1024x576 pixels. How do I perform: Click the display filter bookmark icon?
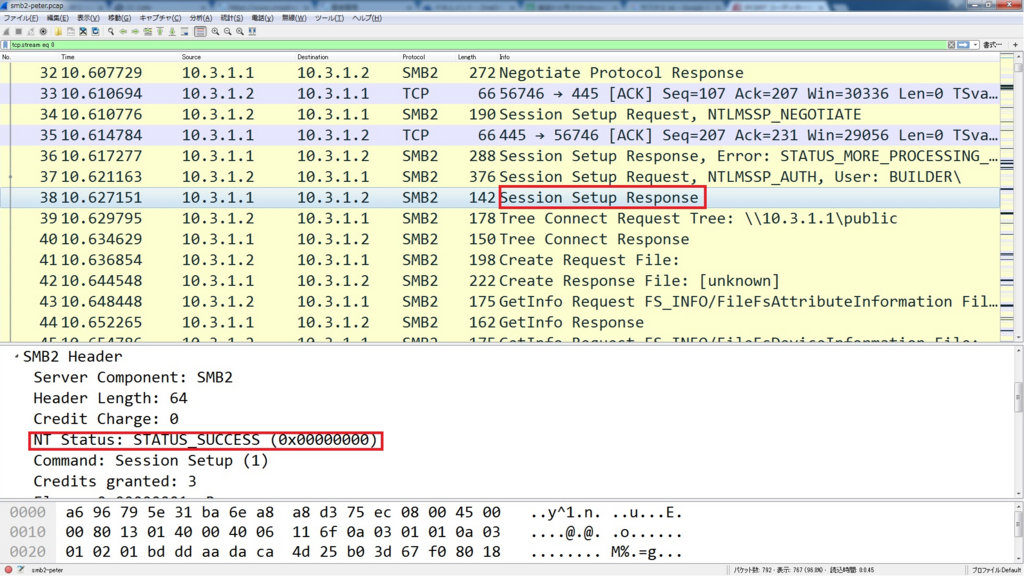5,45
